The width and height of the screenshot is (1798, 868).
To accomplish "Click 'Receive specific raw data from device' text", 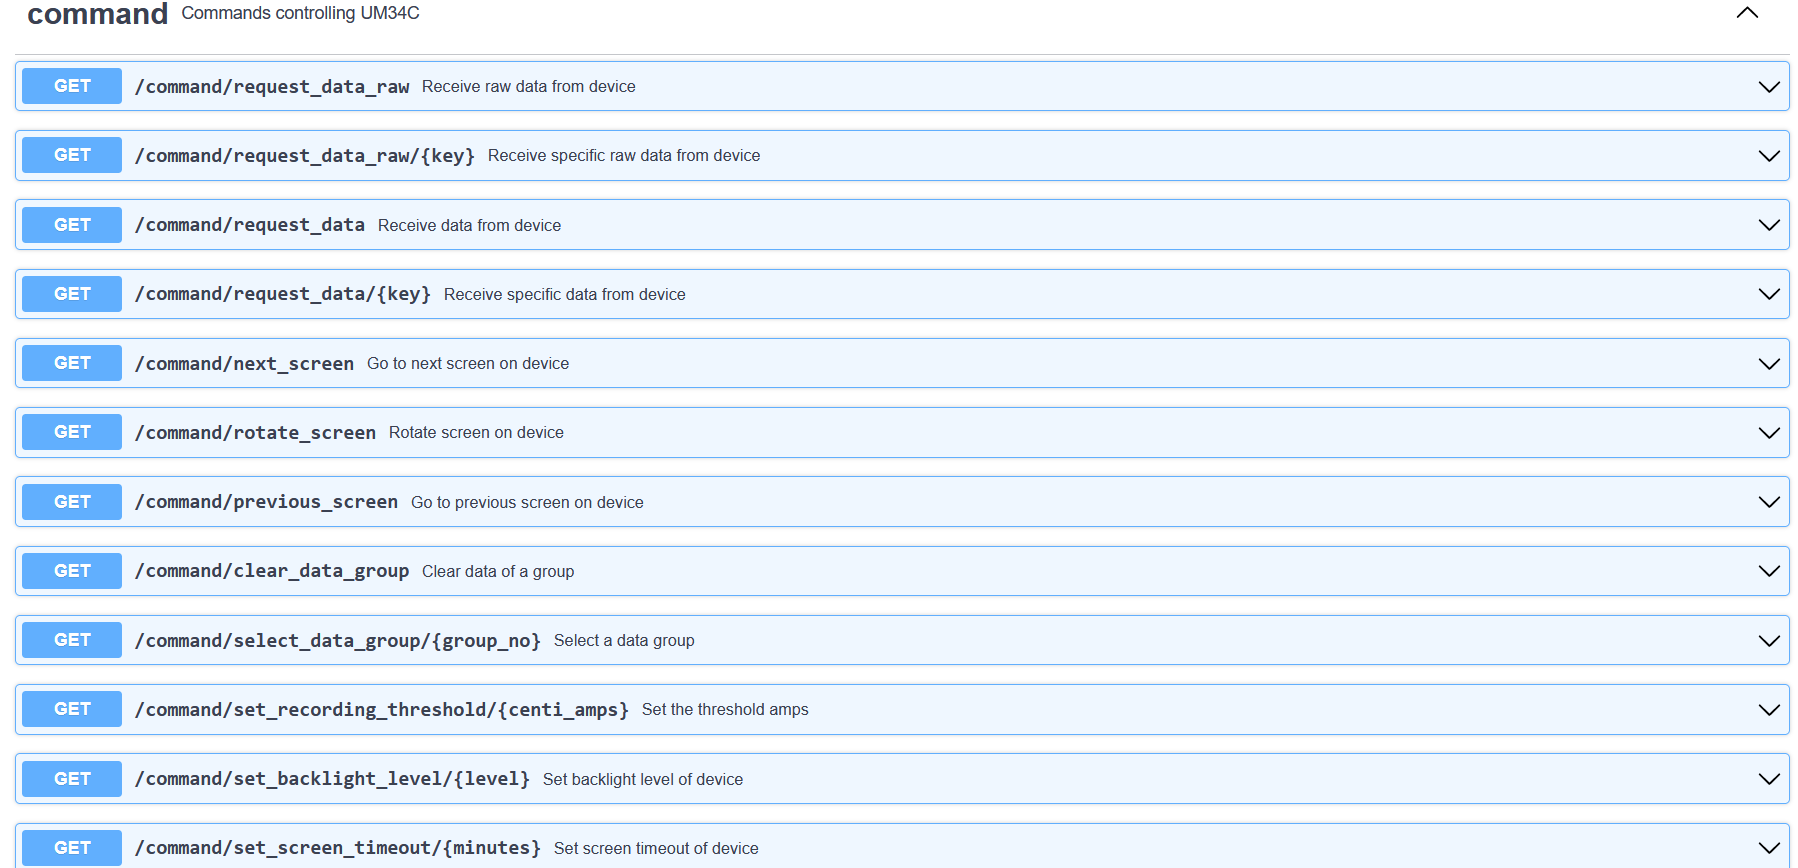I will coord(624,156).
